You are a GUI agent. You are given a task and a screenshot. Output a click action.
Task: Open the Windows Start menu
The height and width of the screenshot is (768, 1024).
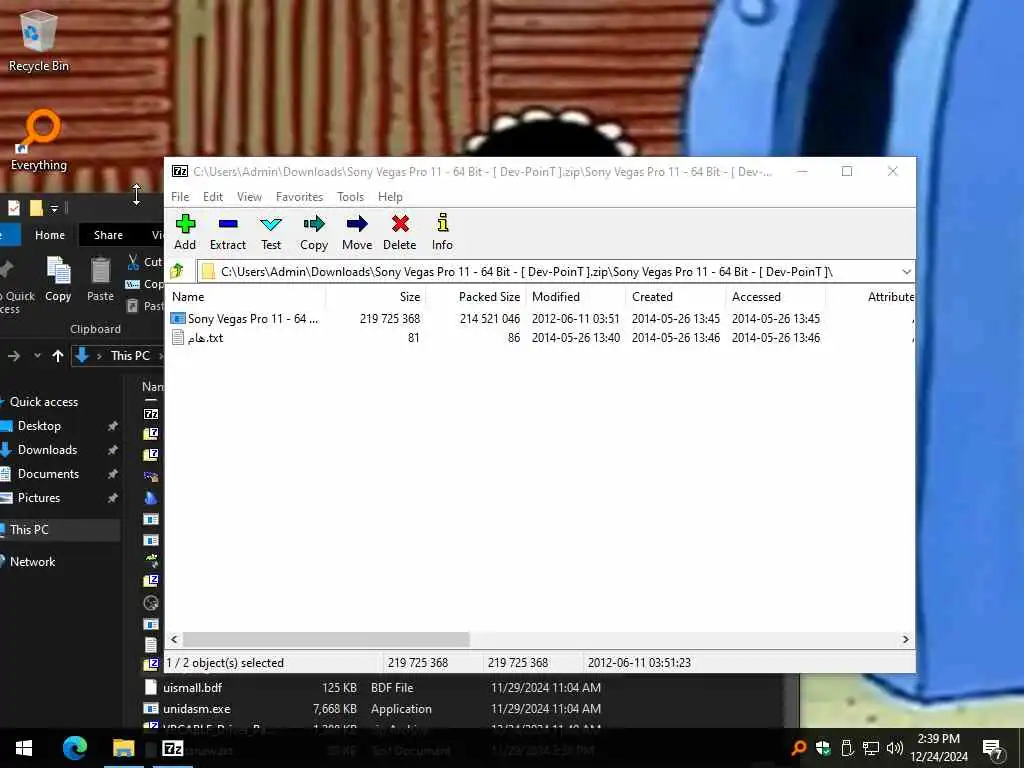point(24,748)
